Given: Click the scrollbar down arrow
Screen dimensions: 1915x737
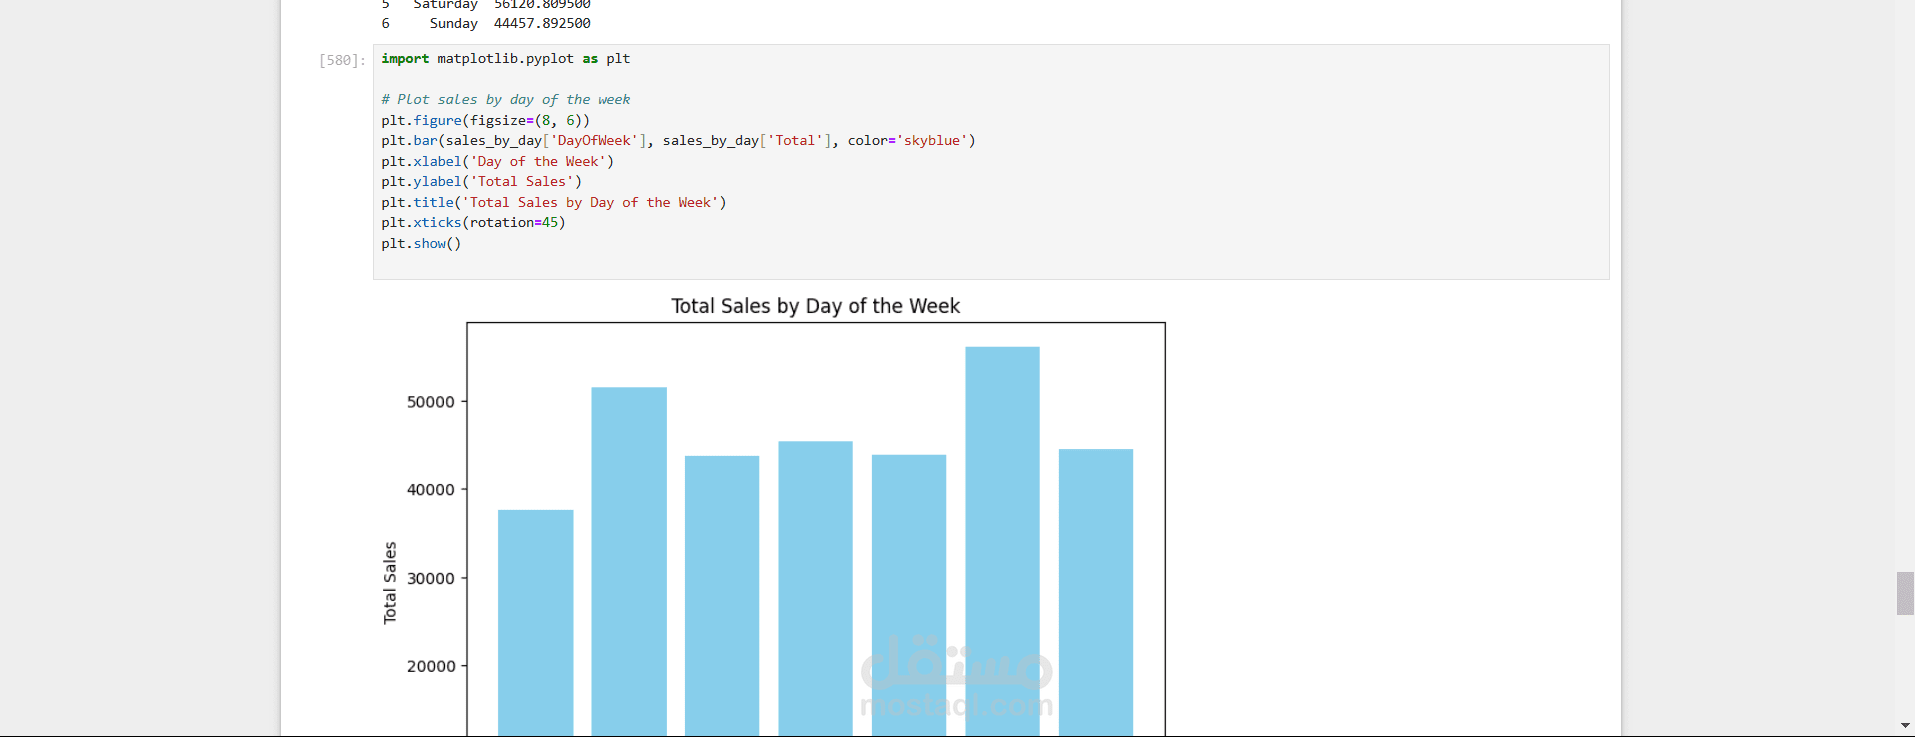Looking at the screenshot, I should pos(1905,726).
